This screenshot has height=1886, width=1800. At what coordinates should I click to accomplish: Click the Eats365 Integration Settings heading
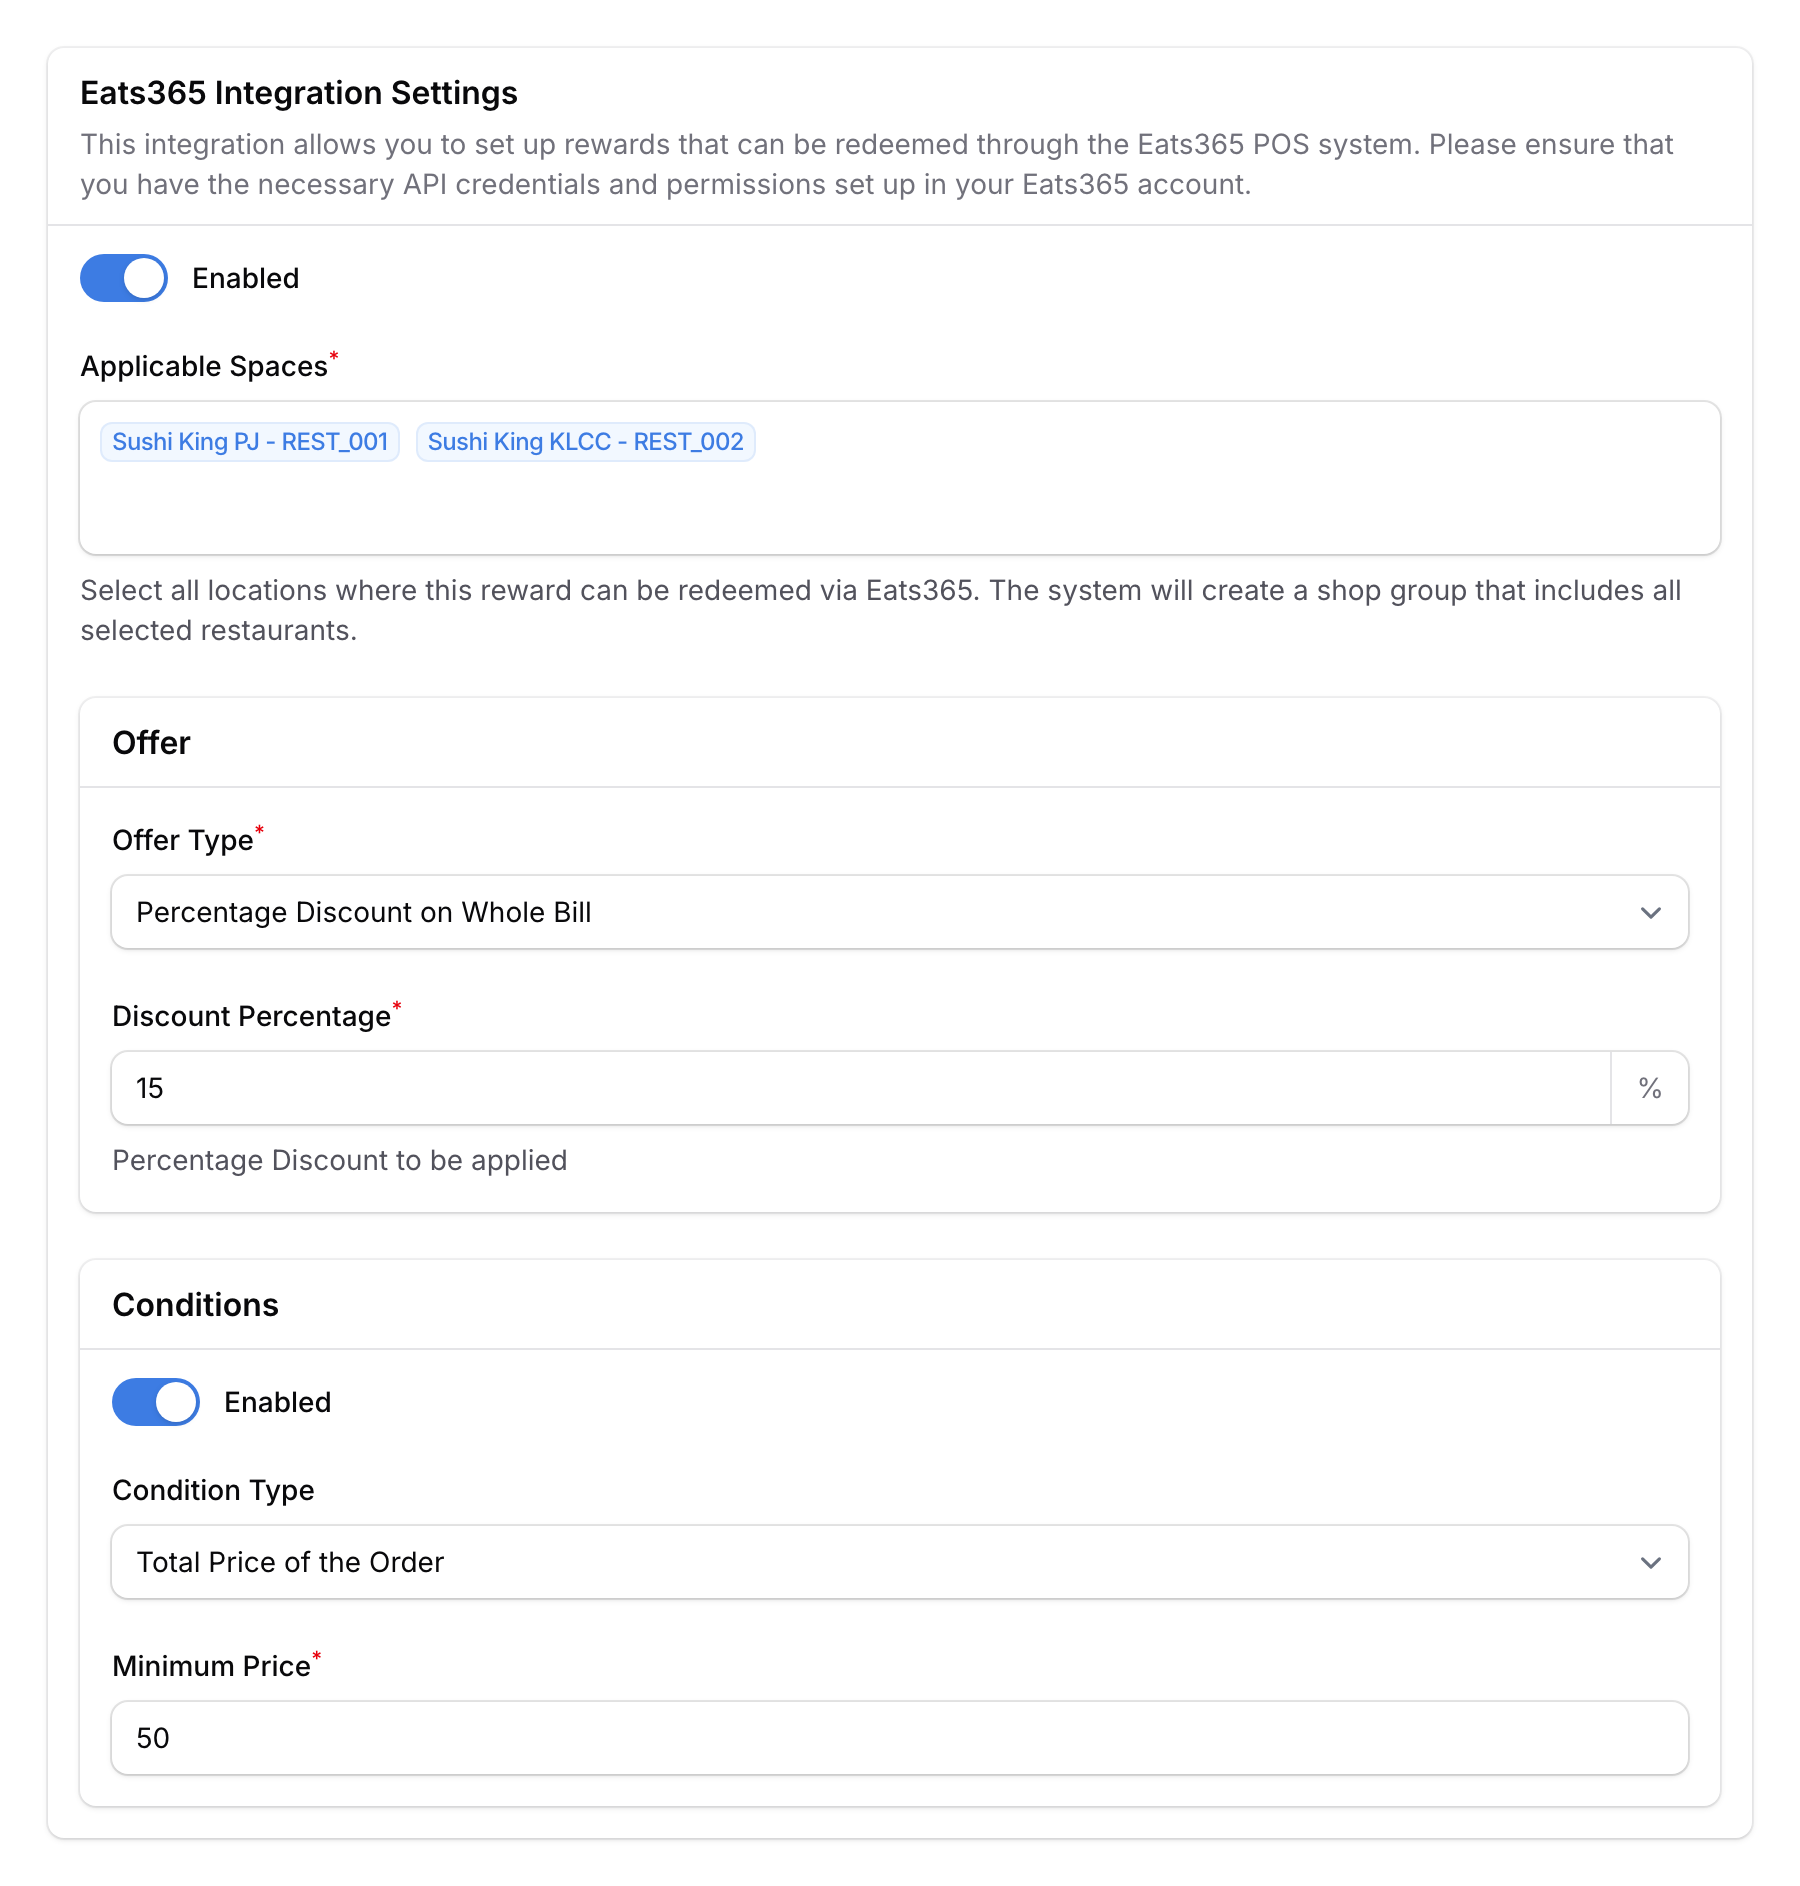tap(299, 93)
